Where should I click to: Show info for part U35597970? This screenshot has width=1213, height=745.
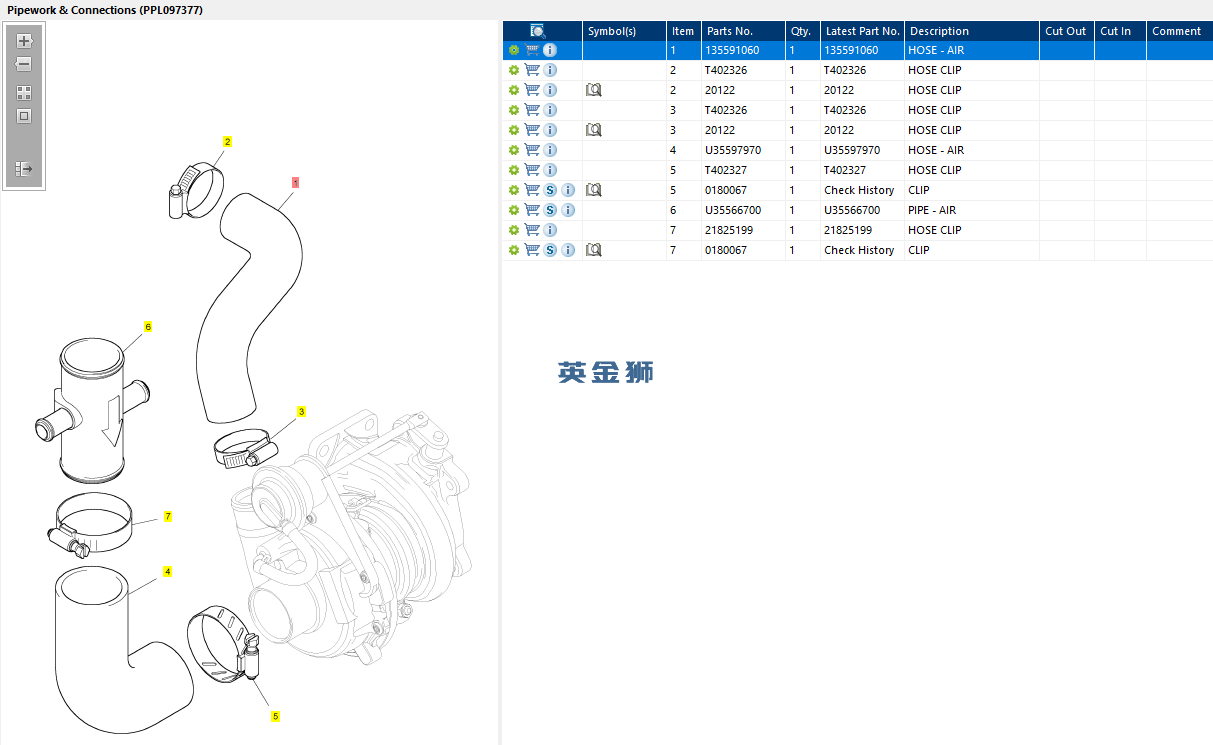click(550, 150)
